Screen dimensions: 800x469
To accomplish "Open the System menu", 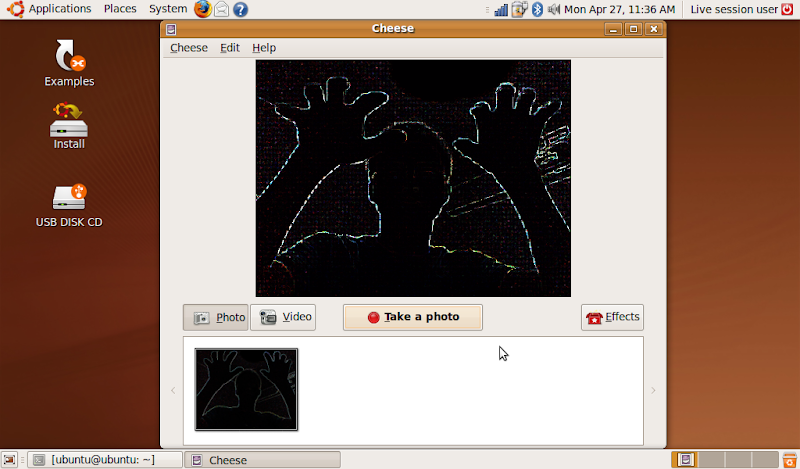I will (168, 9).
